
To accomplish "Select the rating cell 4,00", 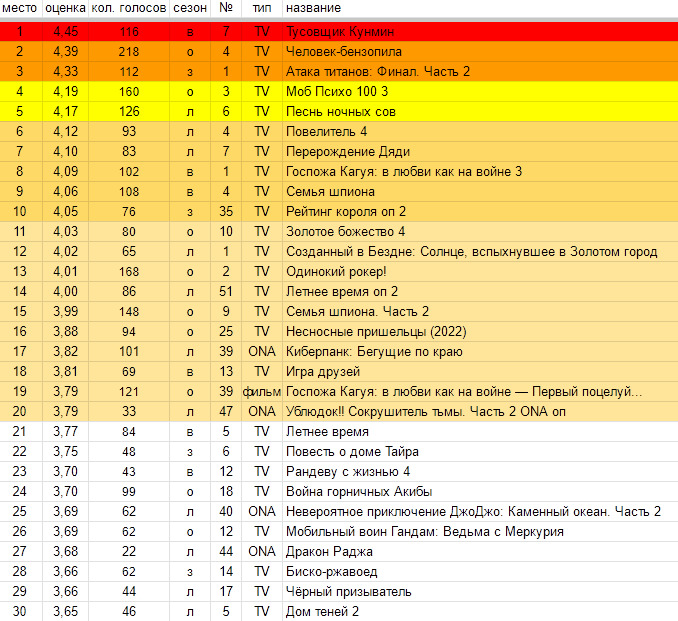I will 66,291.
